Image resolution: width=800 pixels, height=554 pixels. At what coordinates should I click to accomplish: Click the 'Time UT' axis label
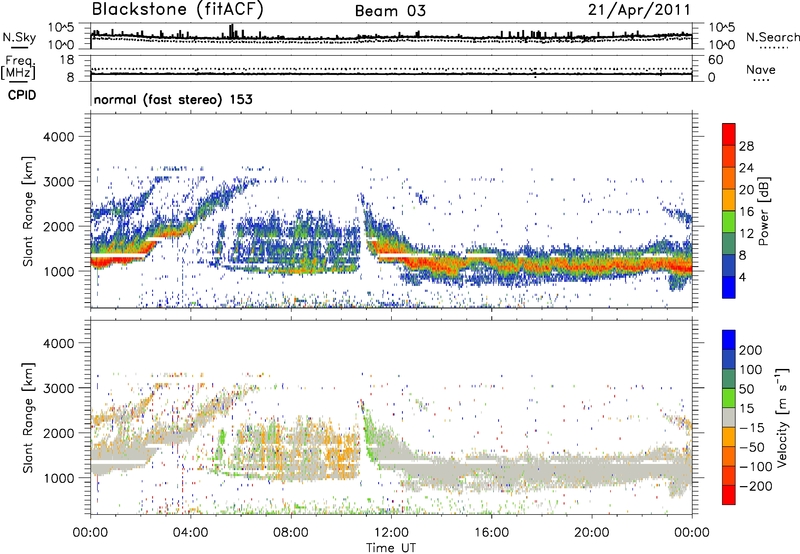coord(391,547)
